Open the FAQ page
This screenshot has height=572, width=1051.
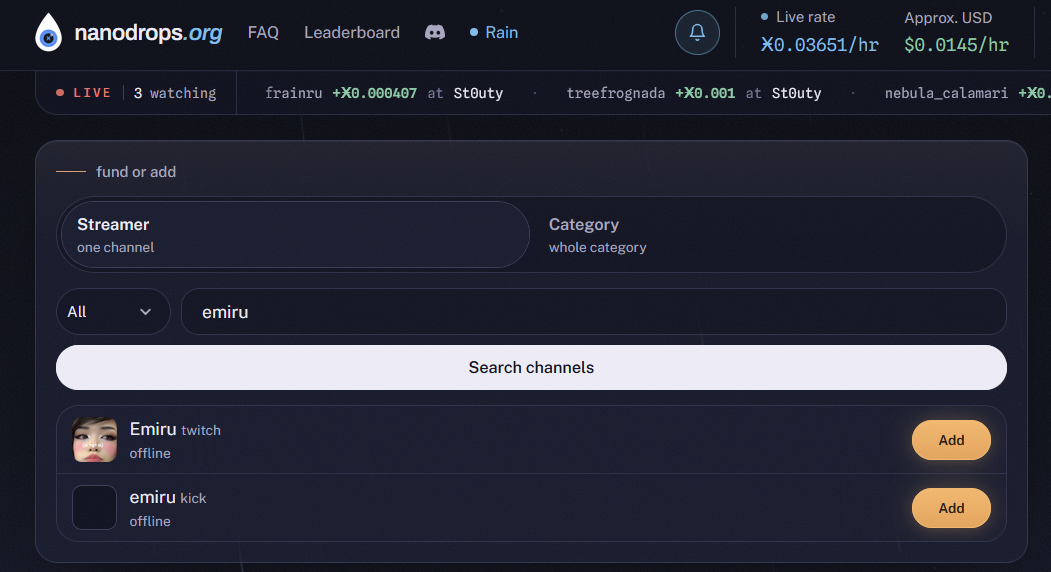click(263, 32)
